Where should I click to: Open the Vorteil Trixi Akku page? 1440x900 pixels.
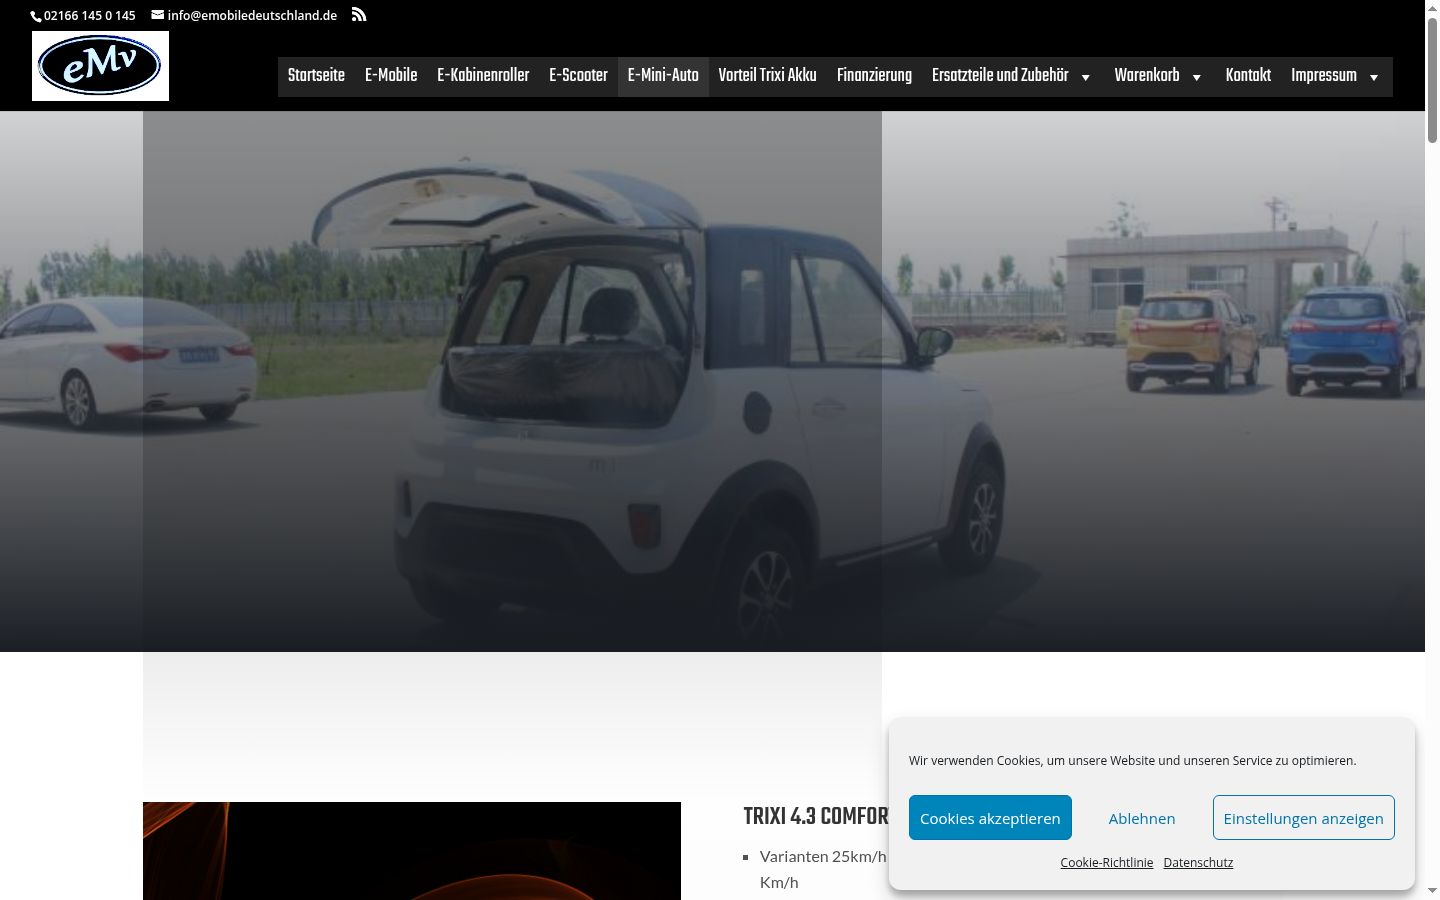coord(767,76)
